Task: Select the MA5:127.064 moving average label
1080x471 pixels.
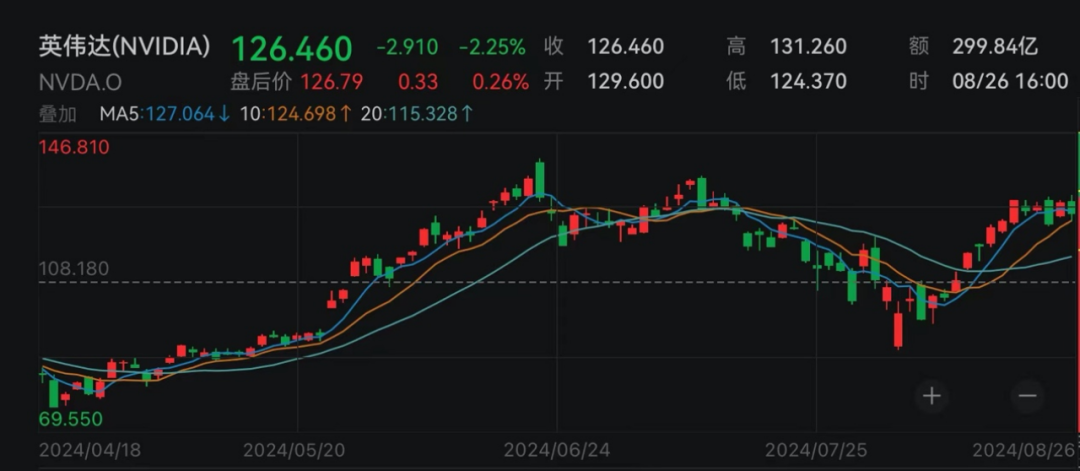Action: (165, 114)
